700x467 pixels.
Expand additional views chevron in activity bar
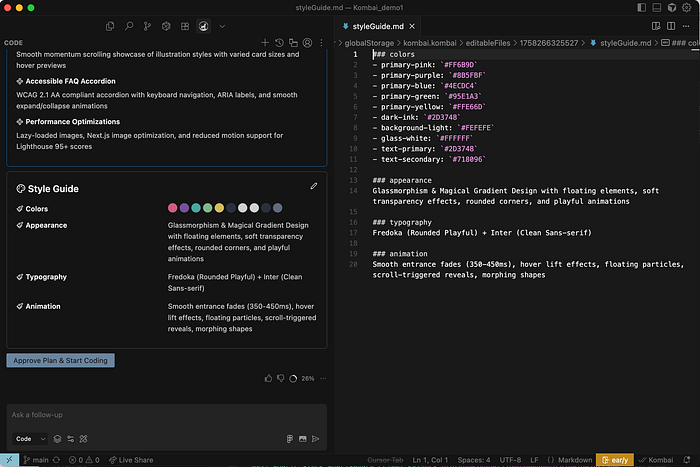tap(223, 25)
